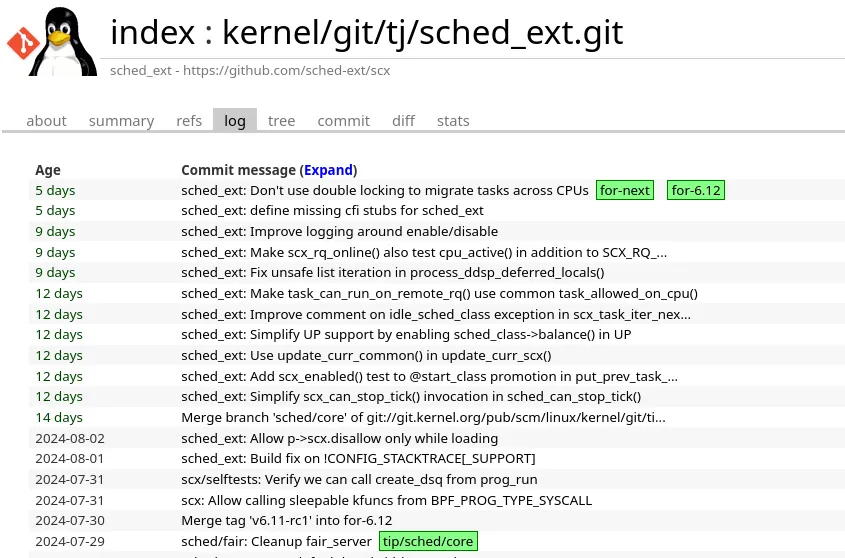Open the about tab
The image size is (845, 558).
pos(46,121)
